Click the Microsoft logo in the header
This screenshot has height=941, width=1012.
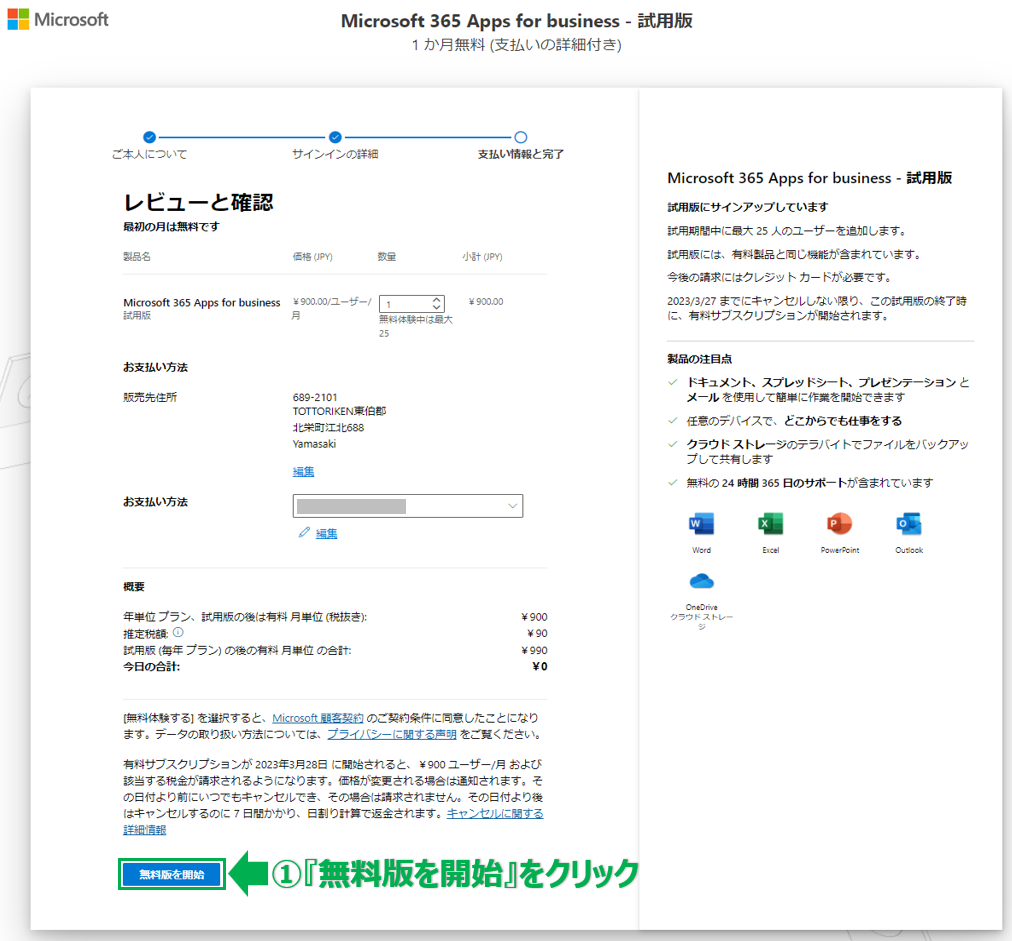coord(57,19)
